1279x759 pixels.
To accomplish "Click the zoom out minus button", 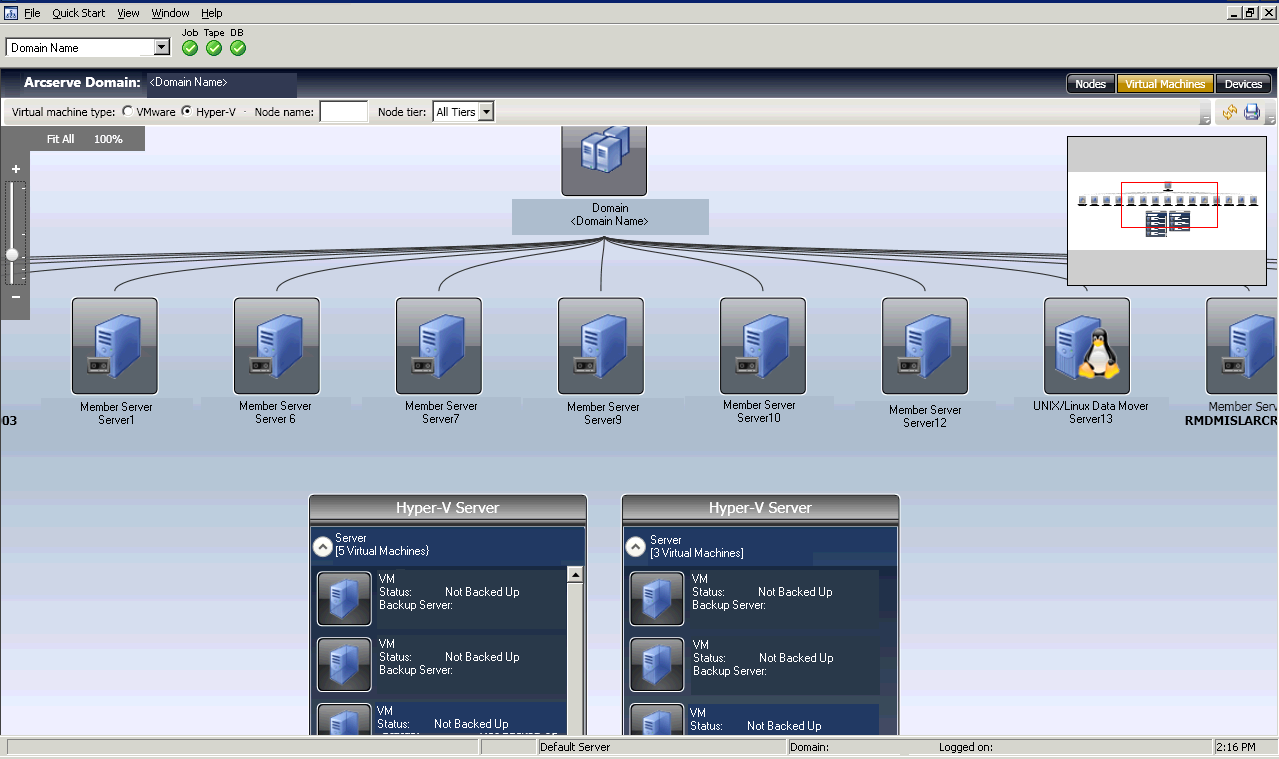I will click(16, 297).
